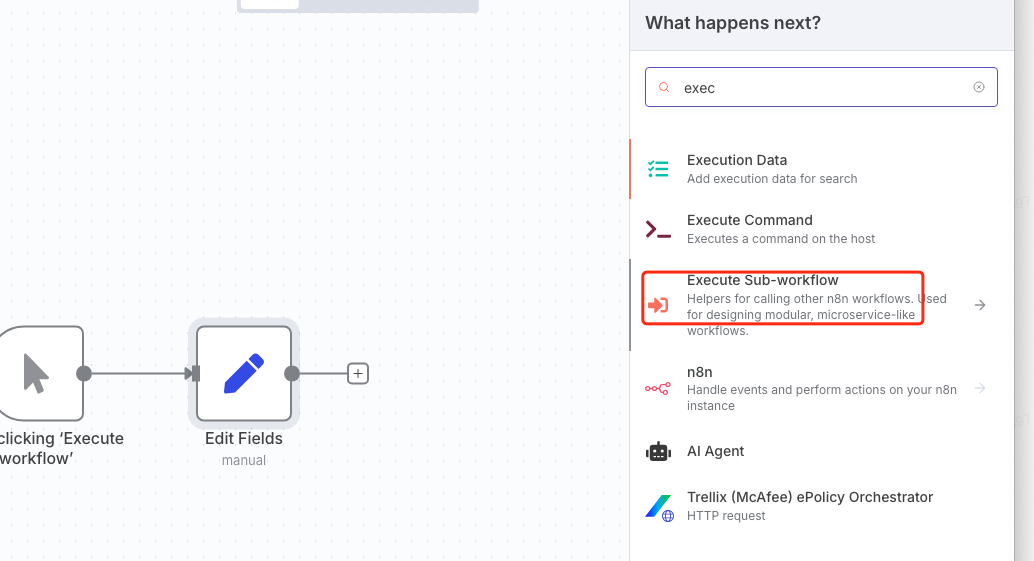
Task: Choose the 'Execute Command' title text
Action: pyautogui.click(x=749, y=220)
